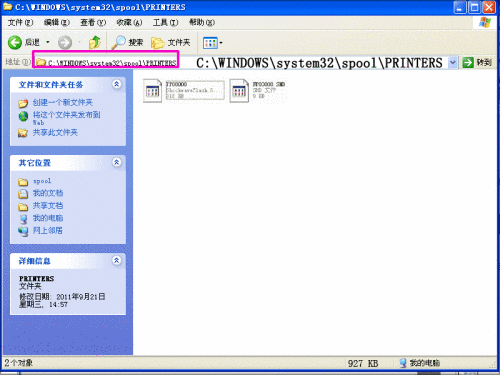Collapse the 文件和文件夹任务 panel
500x375 pixels.
[116, 84]
